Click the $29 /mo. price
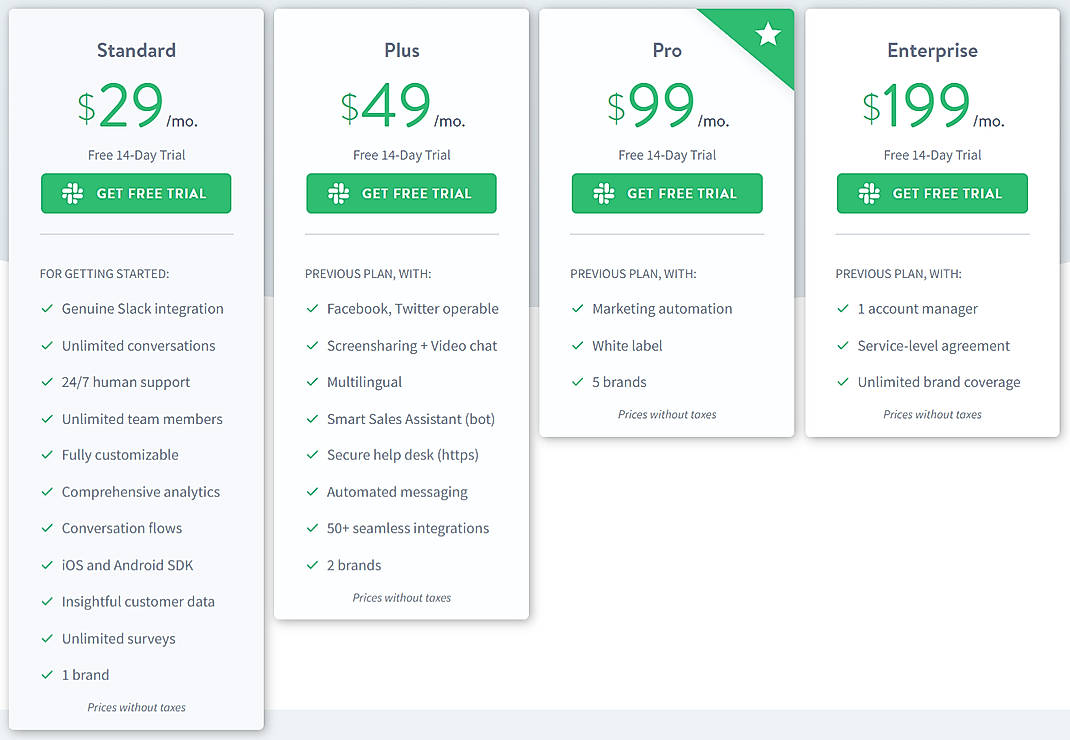Viewport: 1070px width, 740px height. click(x=136, y=105)
